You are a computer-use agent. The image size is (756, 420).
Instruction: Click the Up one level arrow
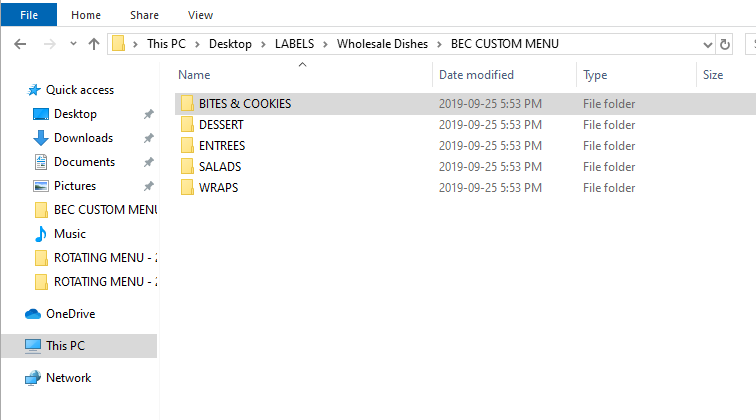(94, 44)
